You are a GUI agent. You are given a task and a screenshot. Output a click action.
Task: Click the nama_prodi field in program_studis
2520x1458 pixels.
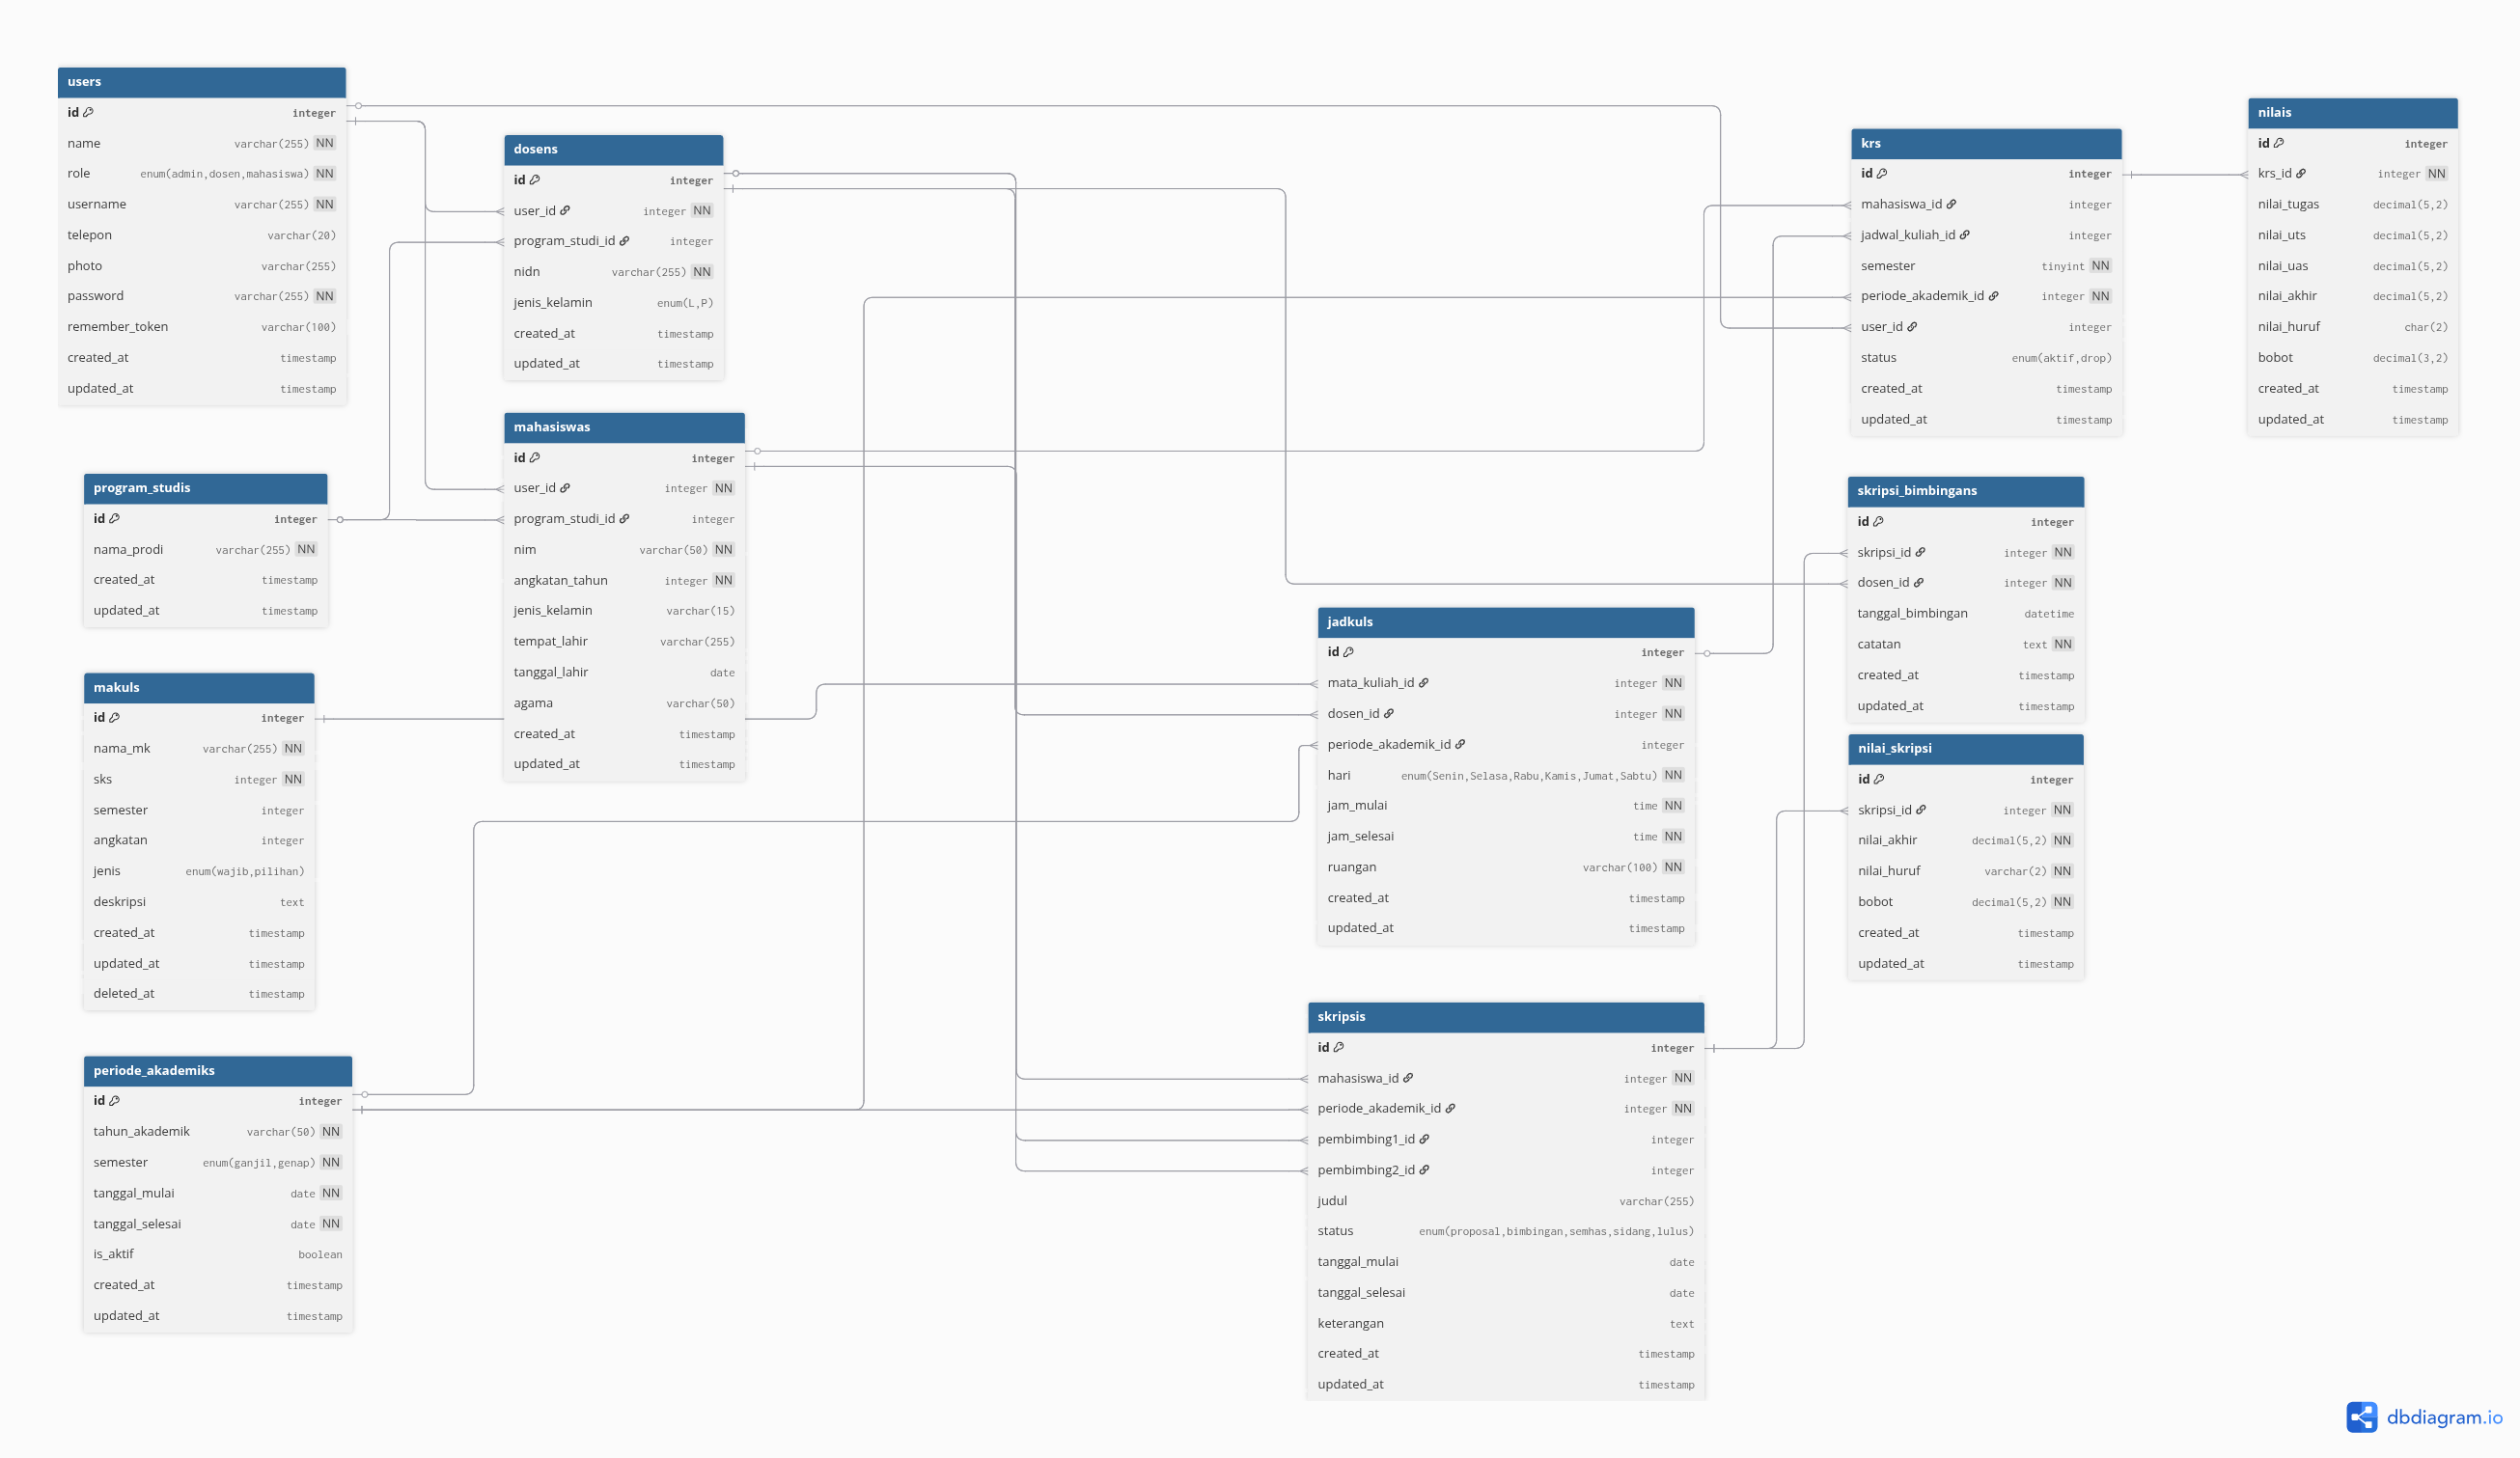pyautogui.click(x=205, y=550)
